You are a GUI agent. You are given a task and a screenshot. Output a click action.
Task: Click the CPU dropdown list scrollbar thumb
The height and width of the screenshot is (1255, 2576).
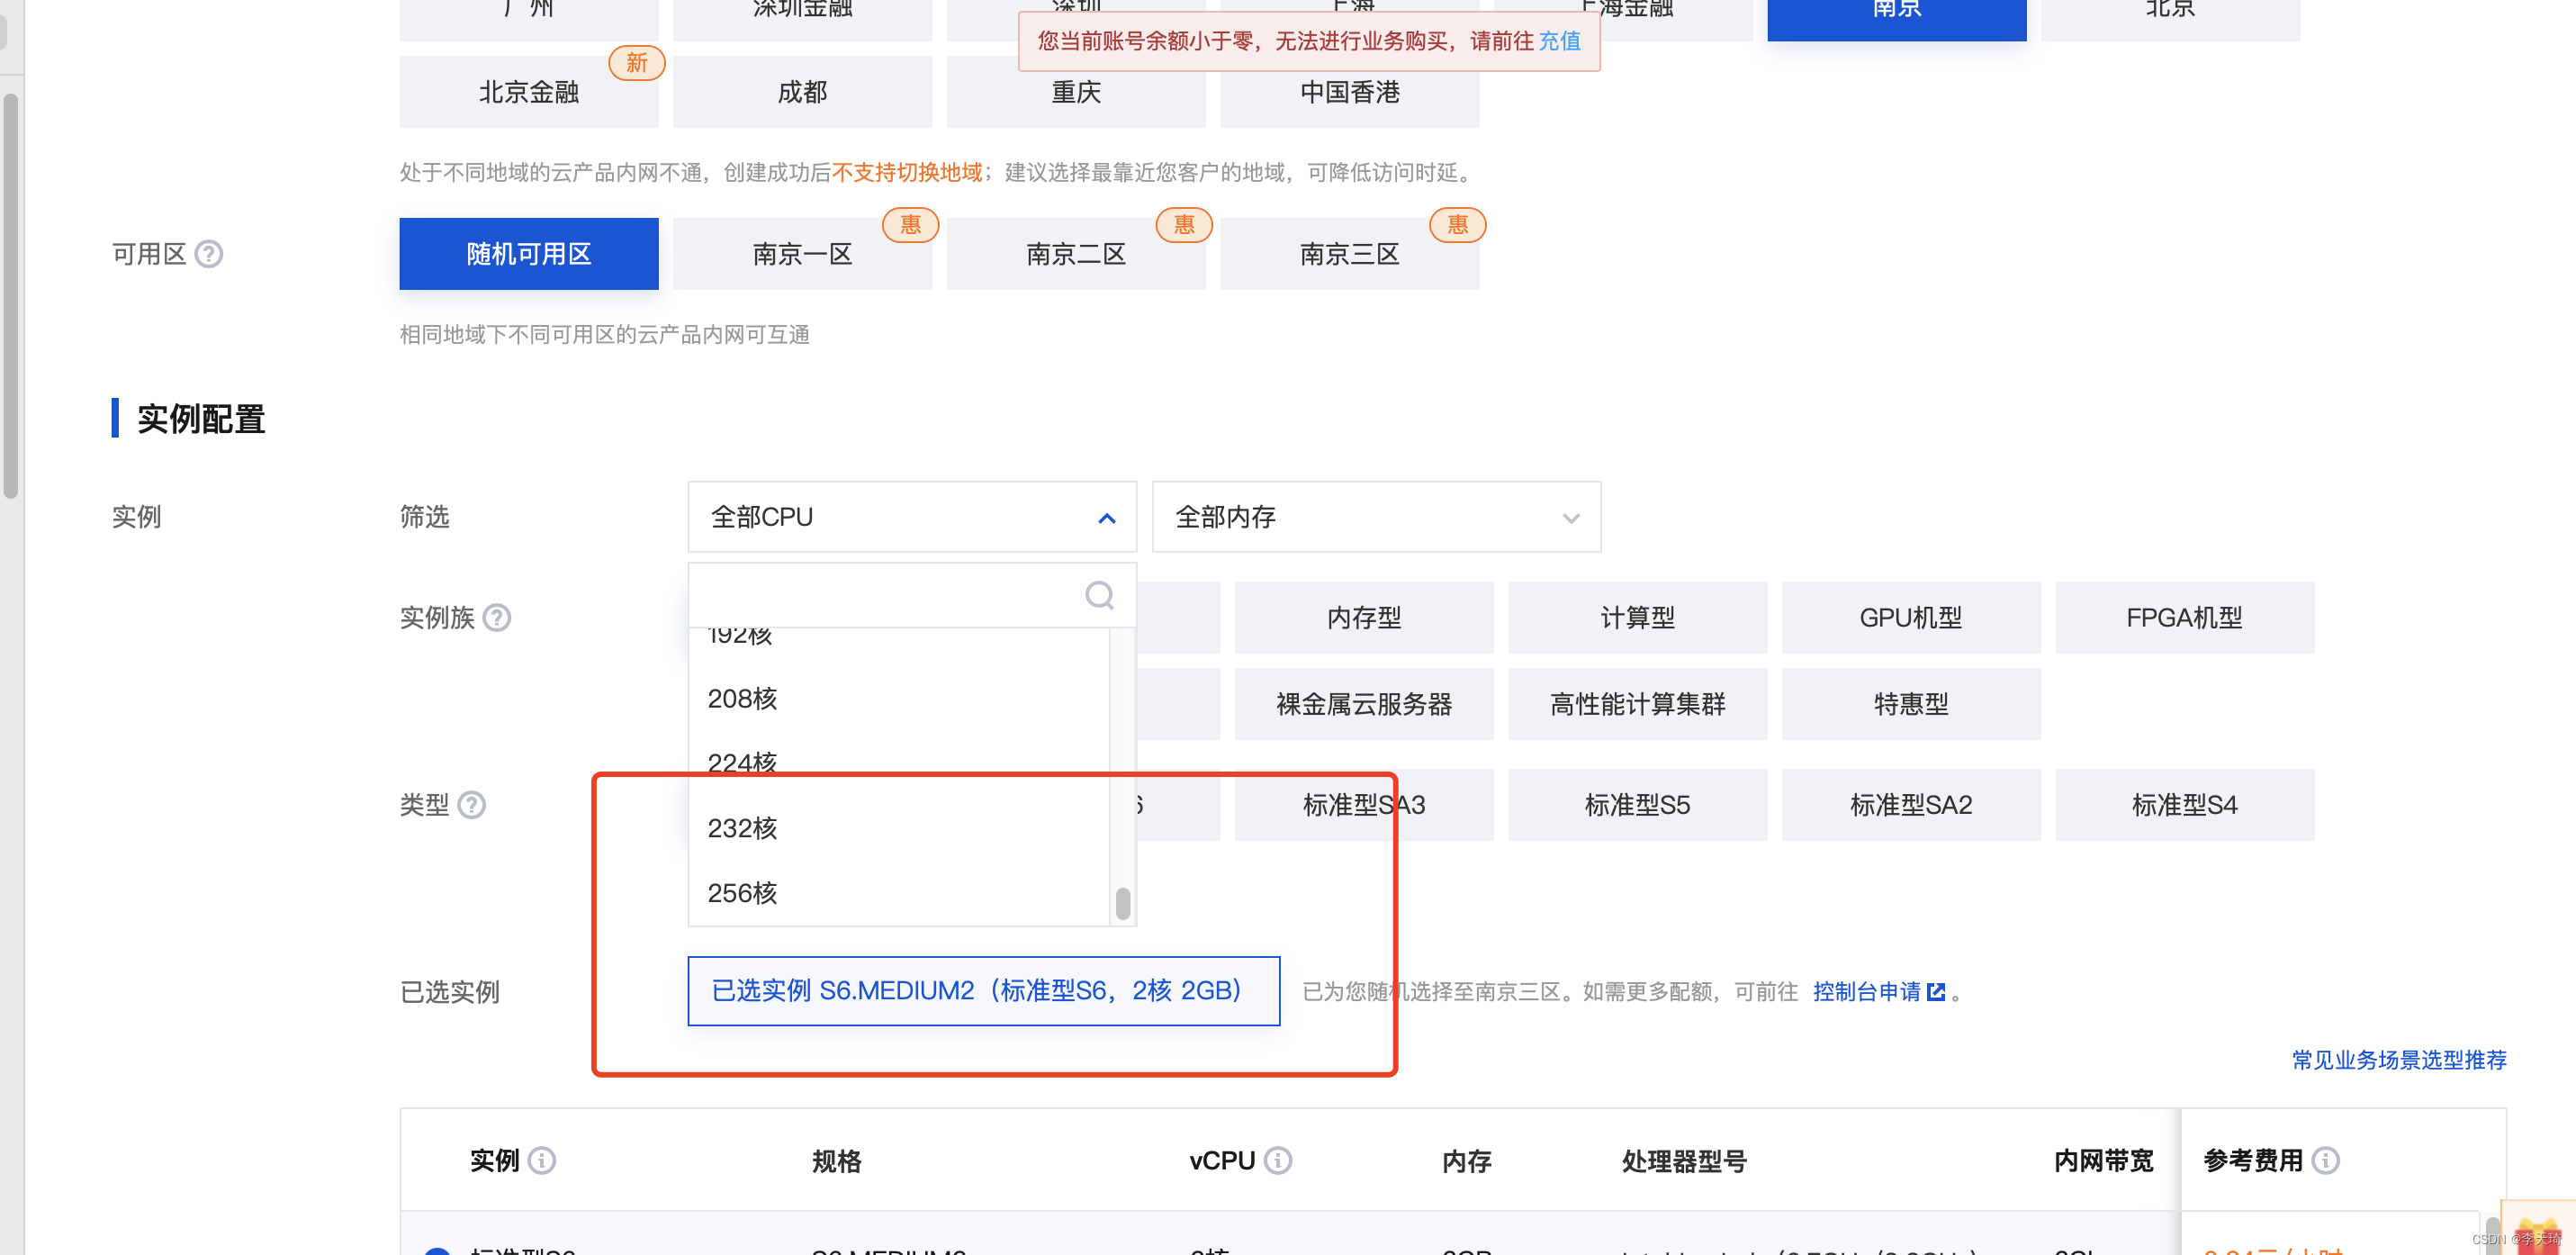1123,903
